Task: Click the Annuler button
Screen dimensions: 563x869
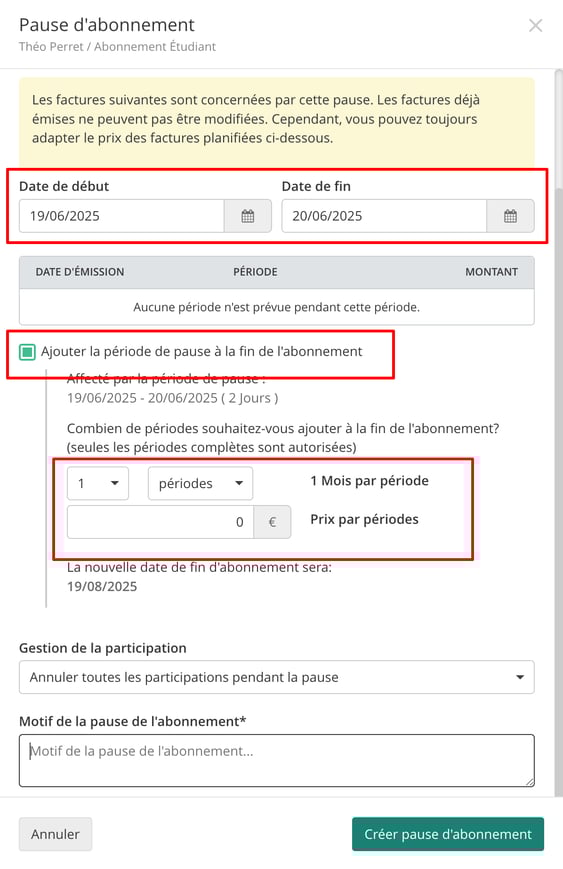Action: click(55, 834)
